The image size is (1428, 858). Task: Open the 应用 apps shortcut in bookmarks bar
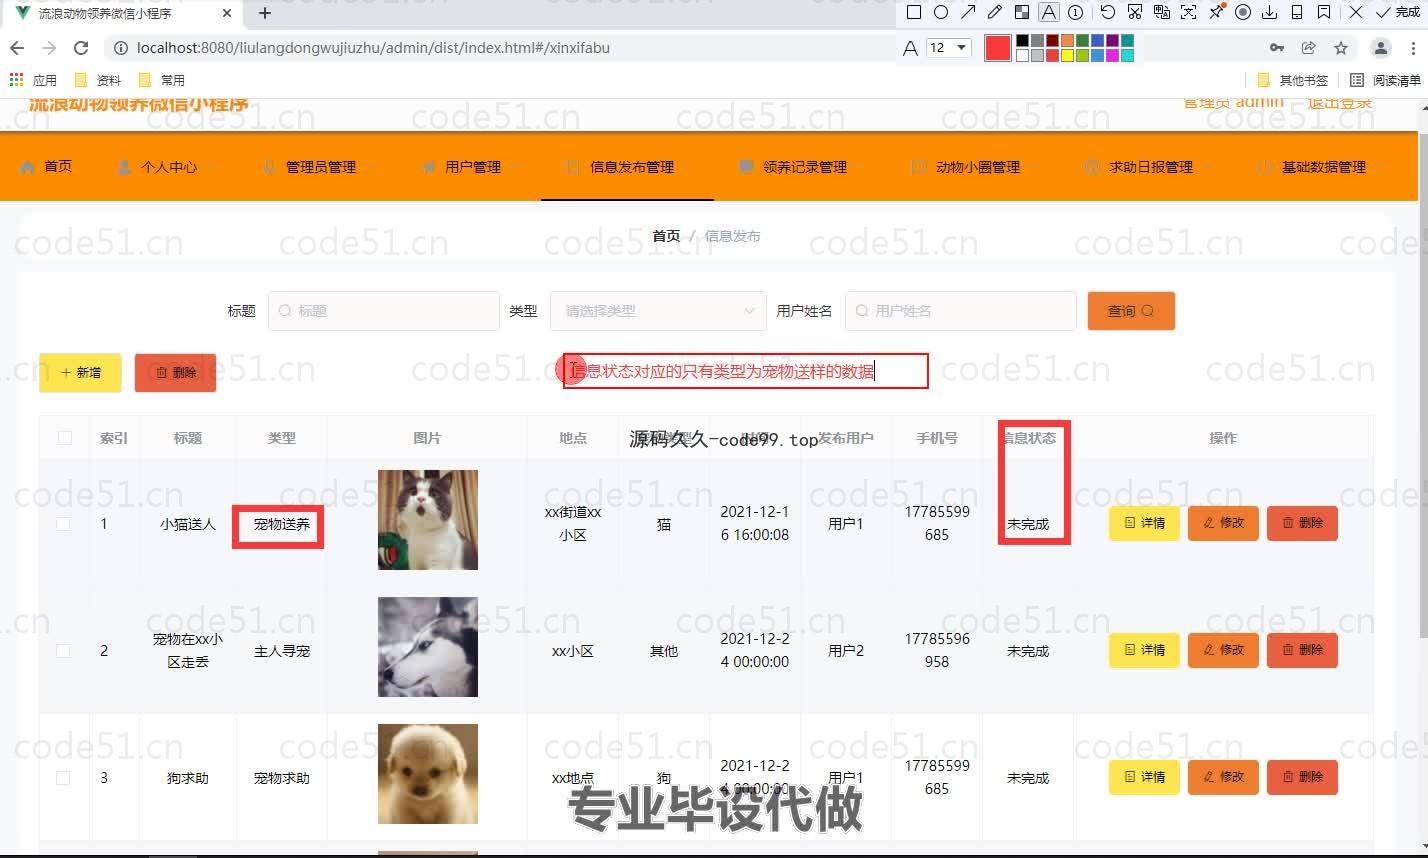(33, 80)
